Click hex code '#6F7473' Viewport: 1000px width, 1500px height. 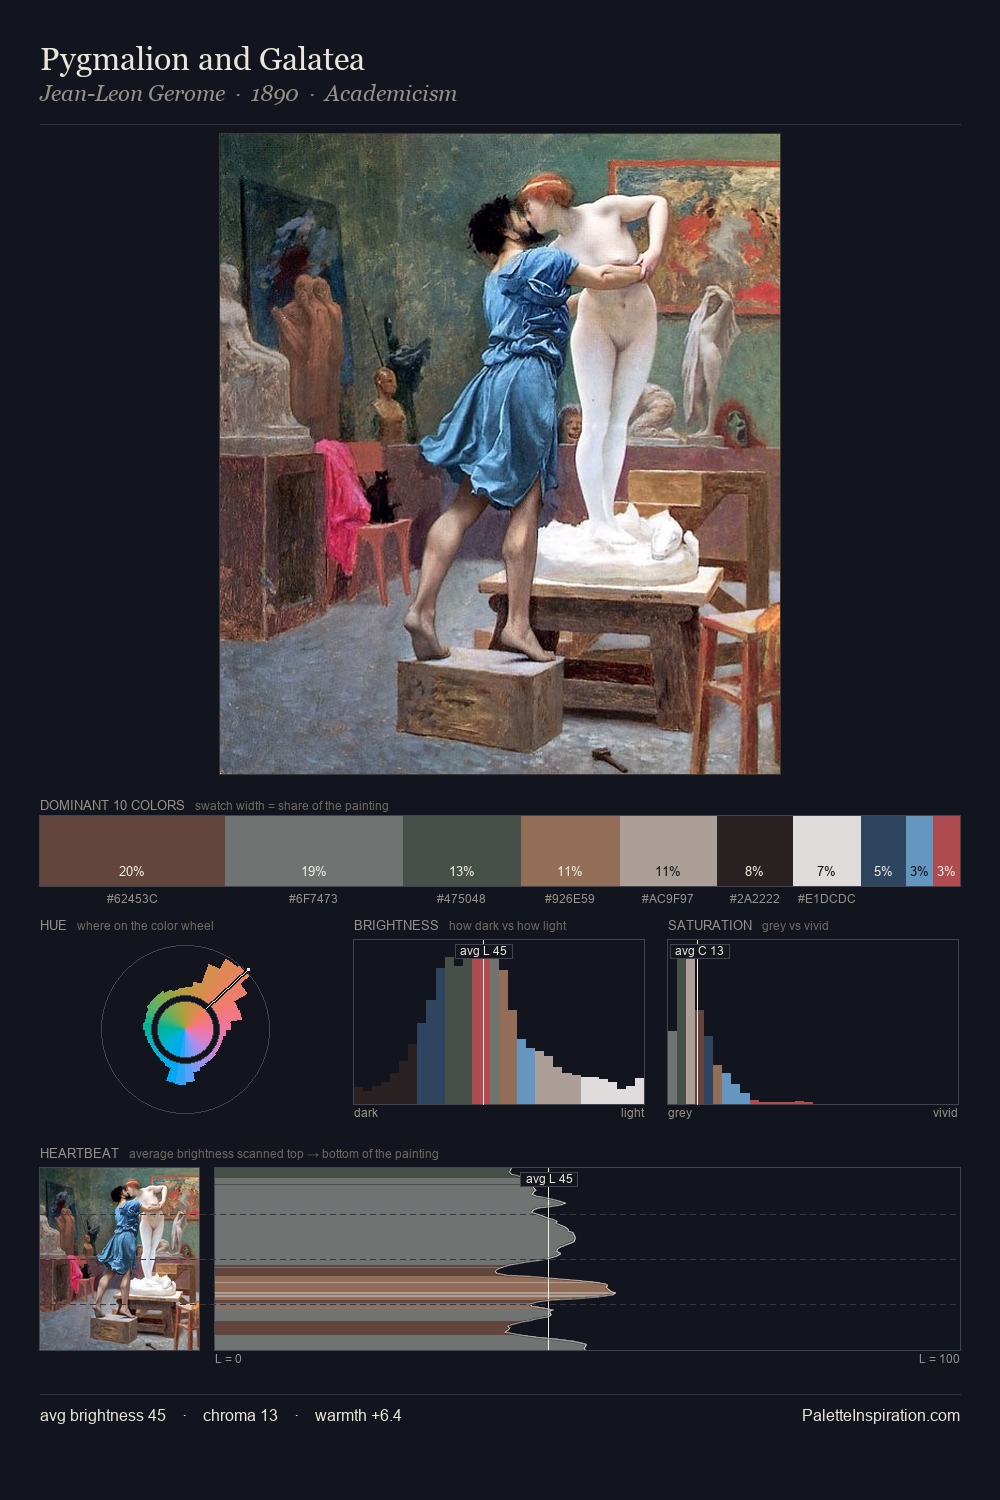(314, 899)
